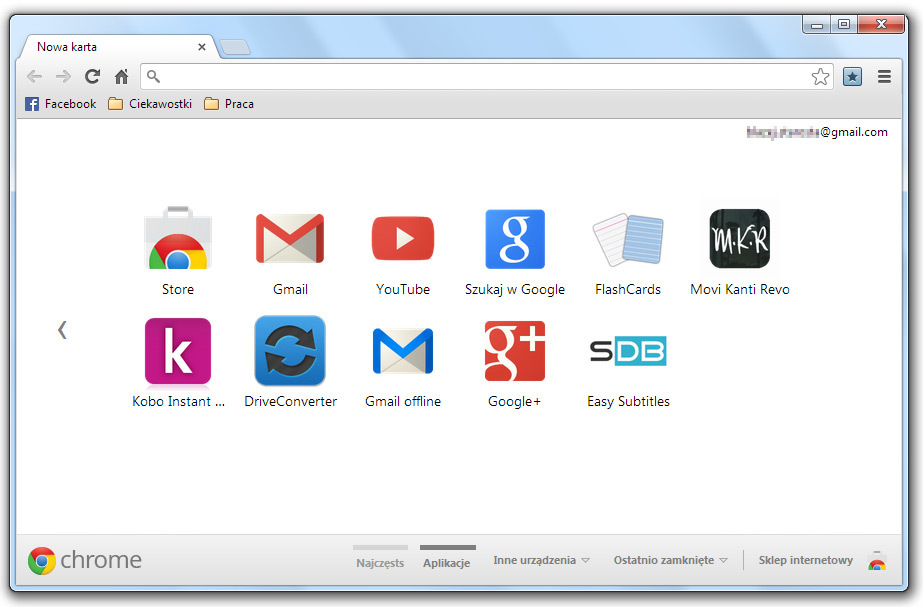This screenshot has width=923, height=607.
Task: Maximize the Chrome window
Action: pos(844,24)
